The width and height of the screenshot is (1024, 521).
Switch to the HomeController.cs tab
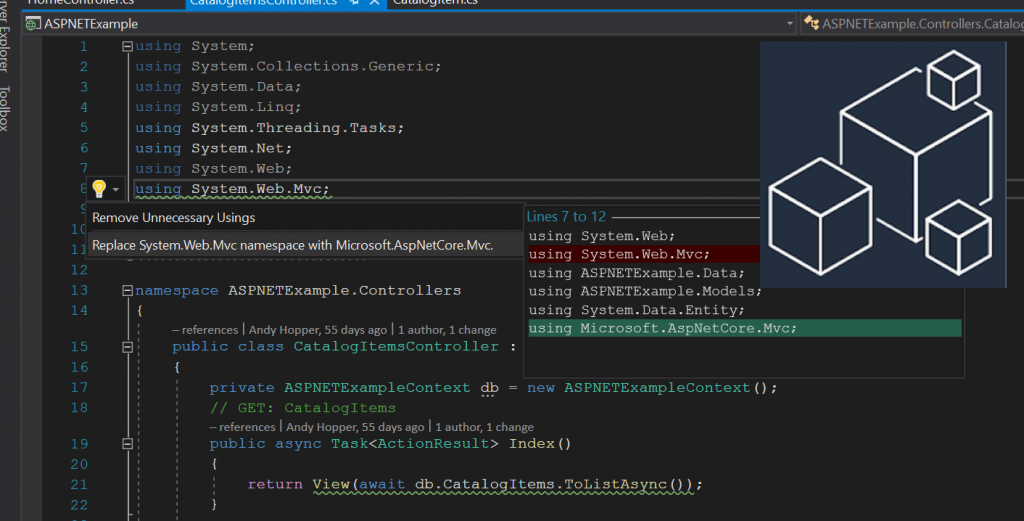tap(80, 3)
